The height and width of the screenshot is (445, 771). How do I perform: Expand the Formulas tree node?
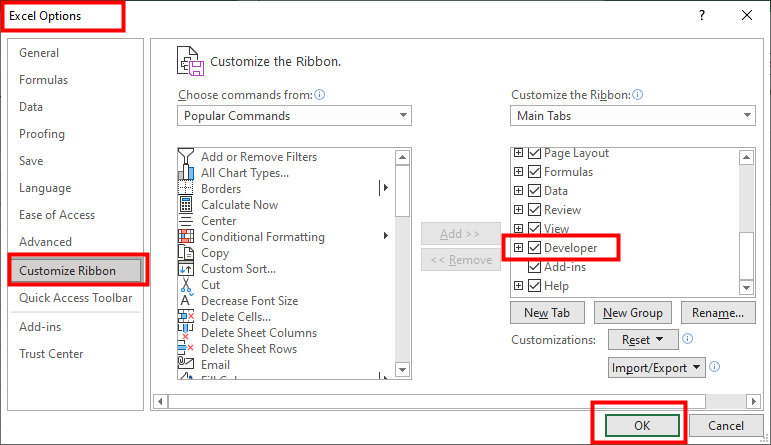tap(518, 172)
